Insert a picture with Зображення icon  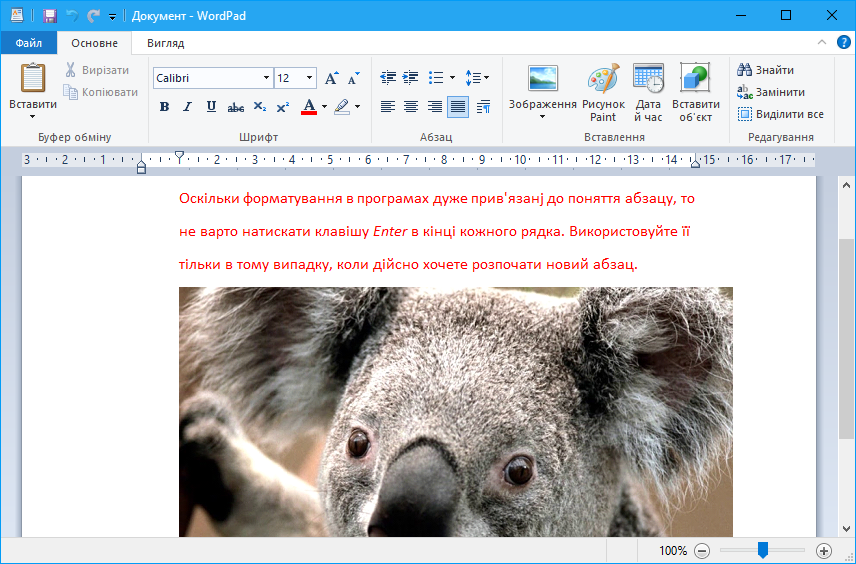pyautogui.click(x=543, y=78)
